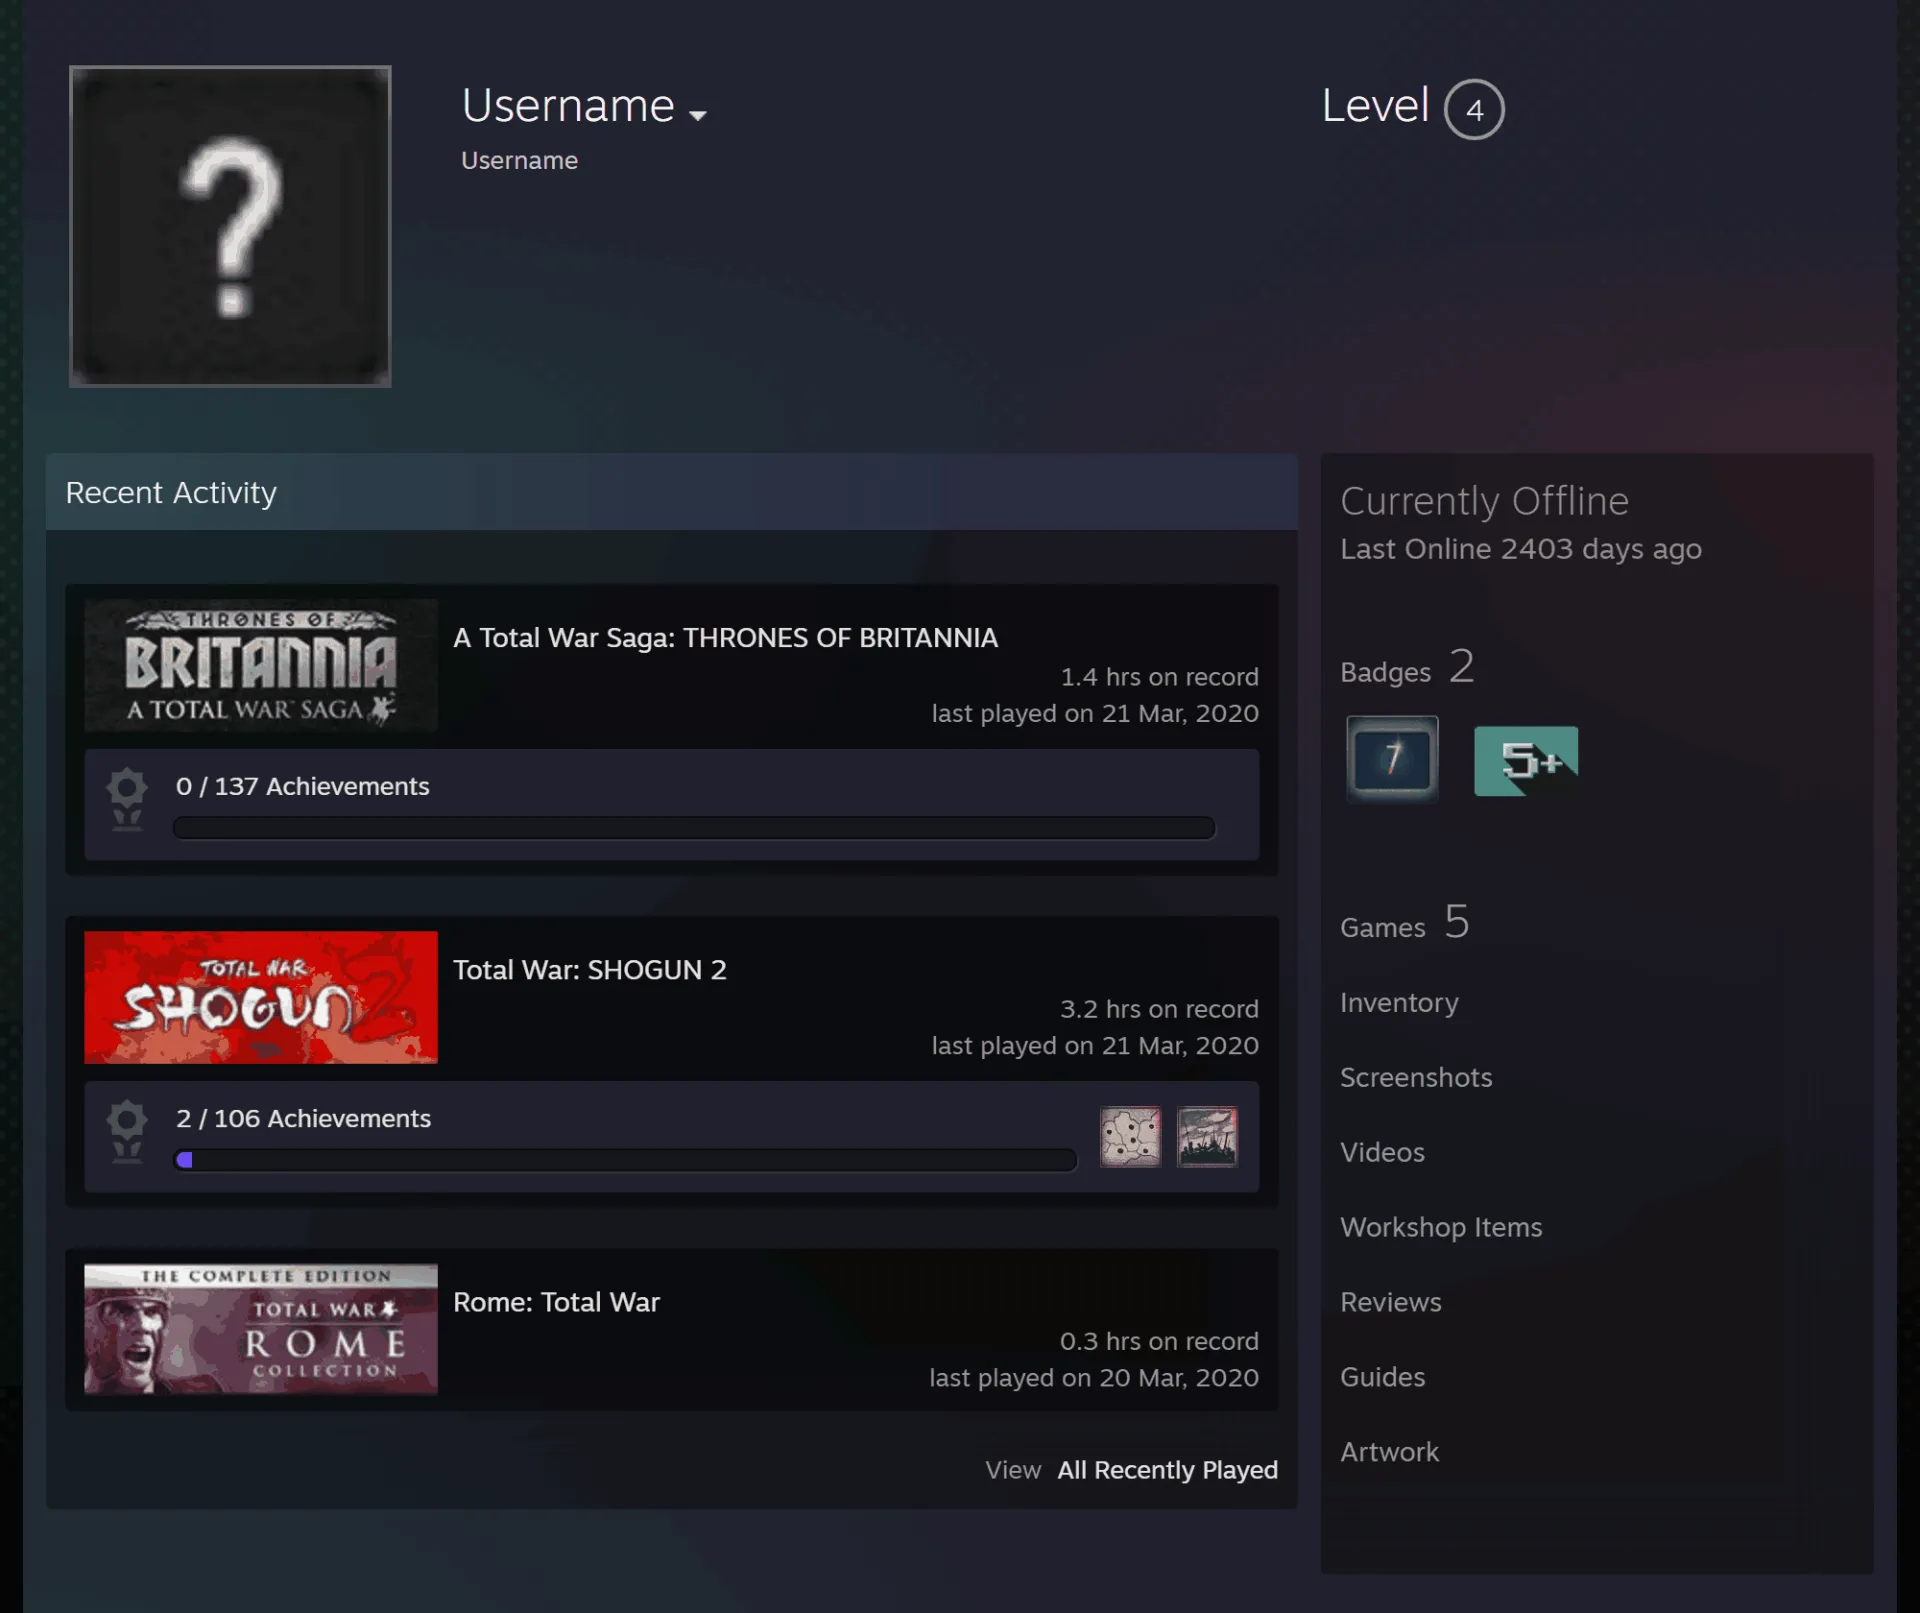Click the large Username profile name

point(568,105)
